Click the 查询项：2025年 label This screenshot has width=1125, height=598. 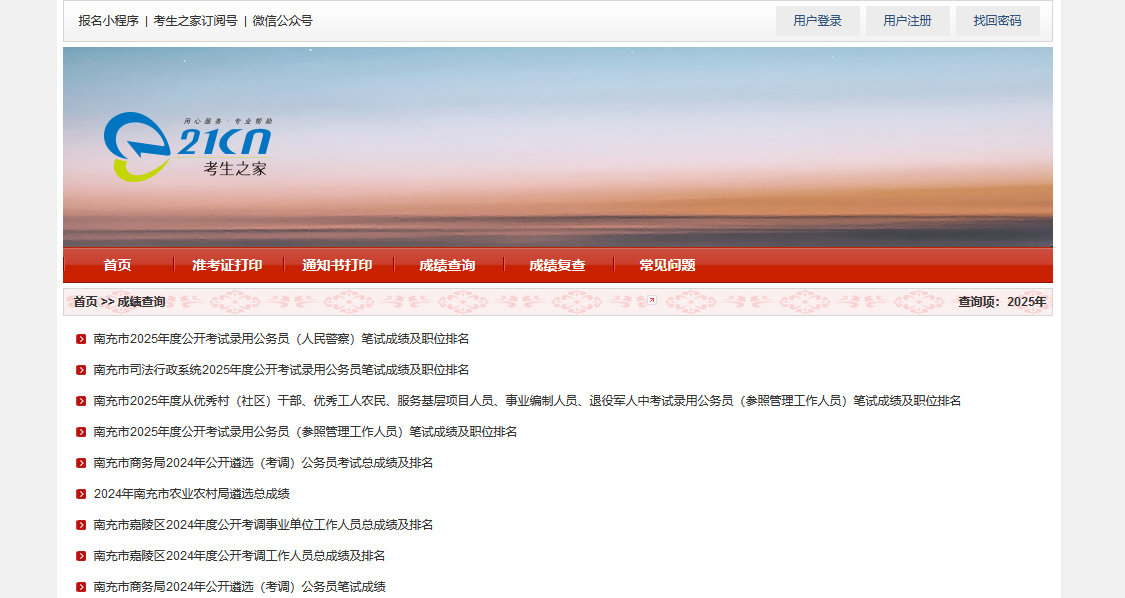(1002, 302)
